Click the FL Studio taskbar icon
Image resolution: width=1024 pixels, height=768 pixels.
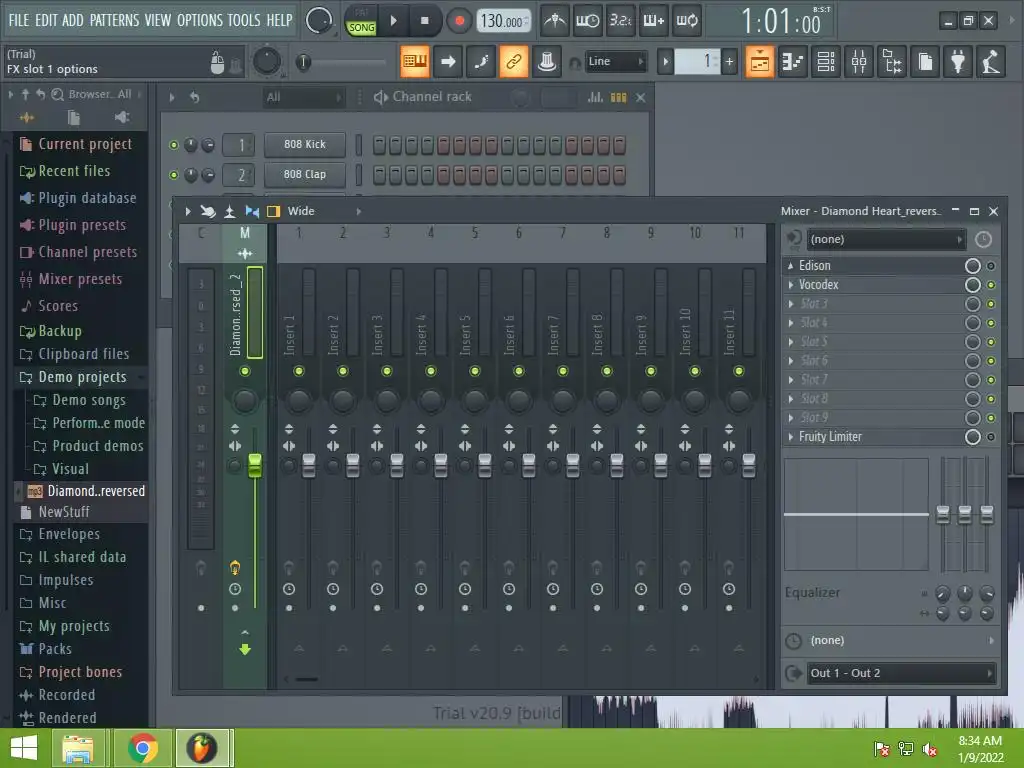(x=202, y=748)
